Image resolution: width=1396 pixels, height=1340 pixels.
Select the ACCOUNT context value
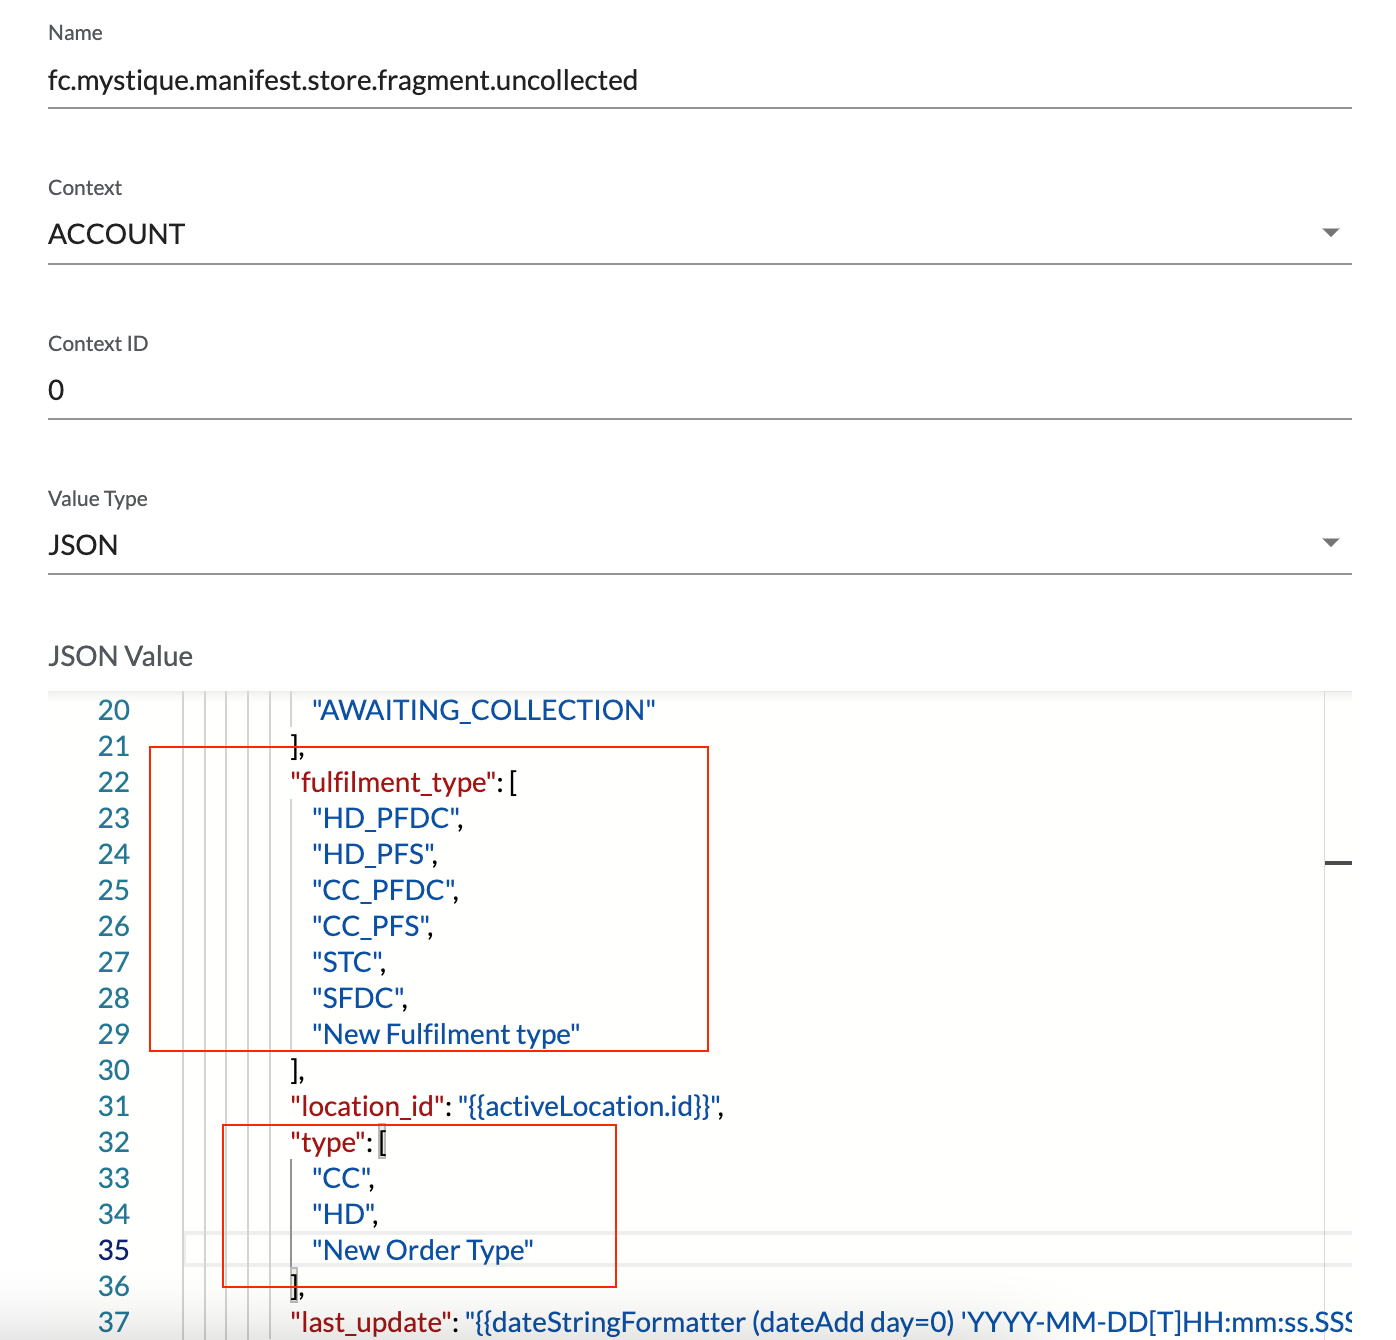click(x=117, y=235)
